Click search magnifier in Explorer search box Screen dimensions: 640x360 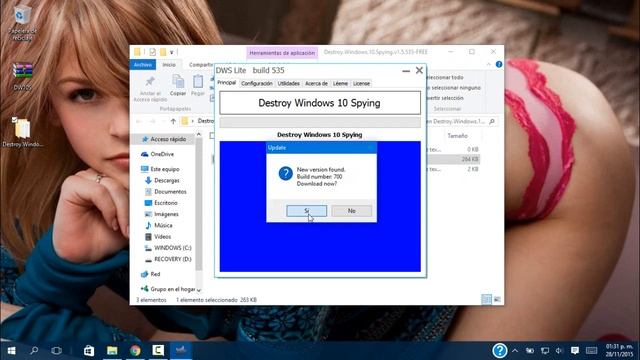[492, 121]
